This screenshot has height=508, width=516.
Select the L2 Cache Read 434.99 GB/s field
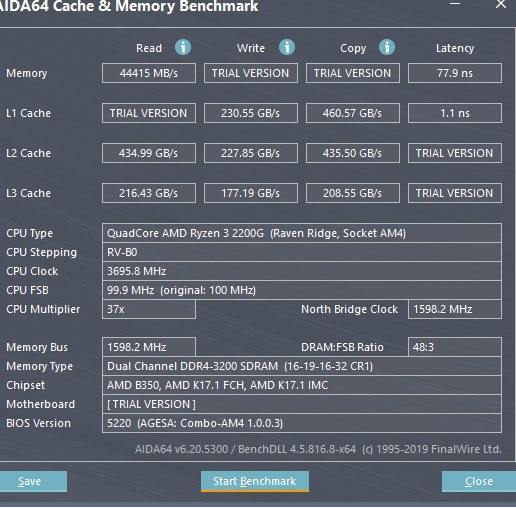coord(149,153)
